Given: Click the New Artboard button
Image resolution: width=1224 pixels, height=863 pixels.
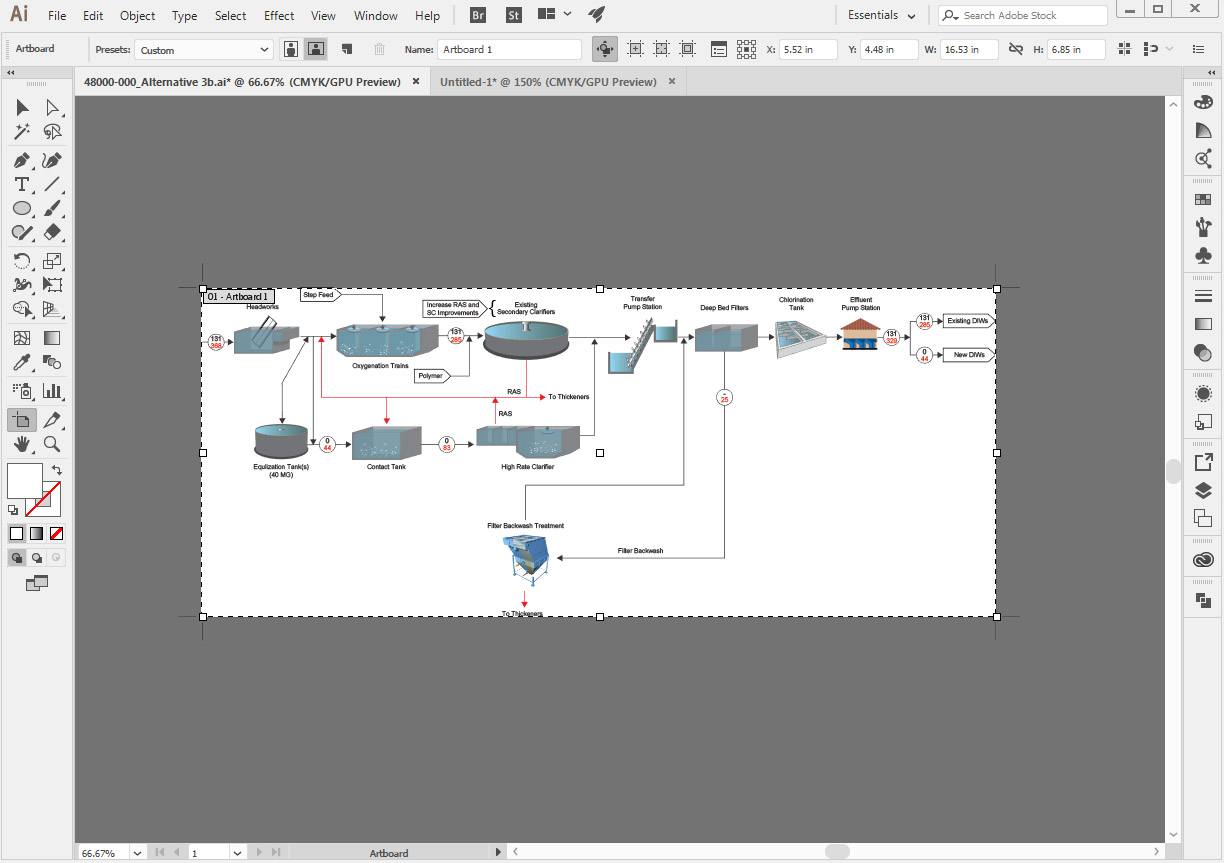Looking at the screenshot, I should point(347,49).
